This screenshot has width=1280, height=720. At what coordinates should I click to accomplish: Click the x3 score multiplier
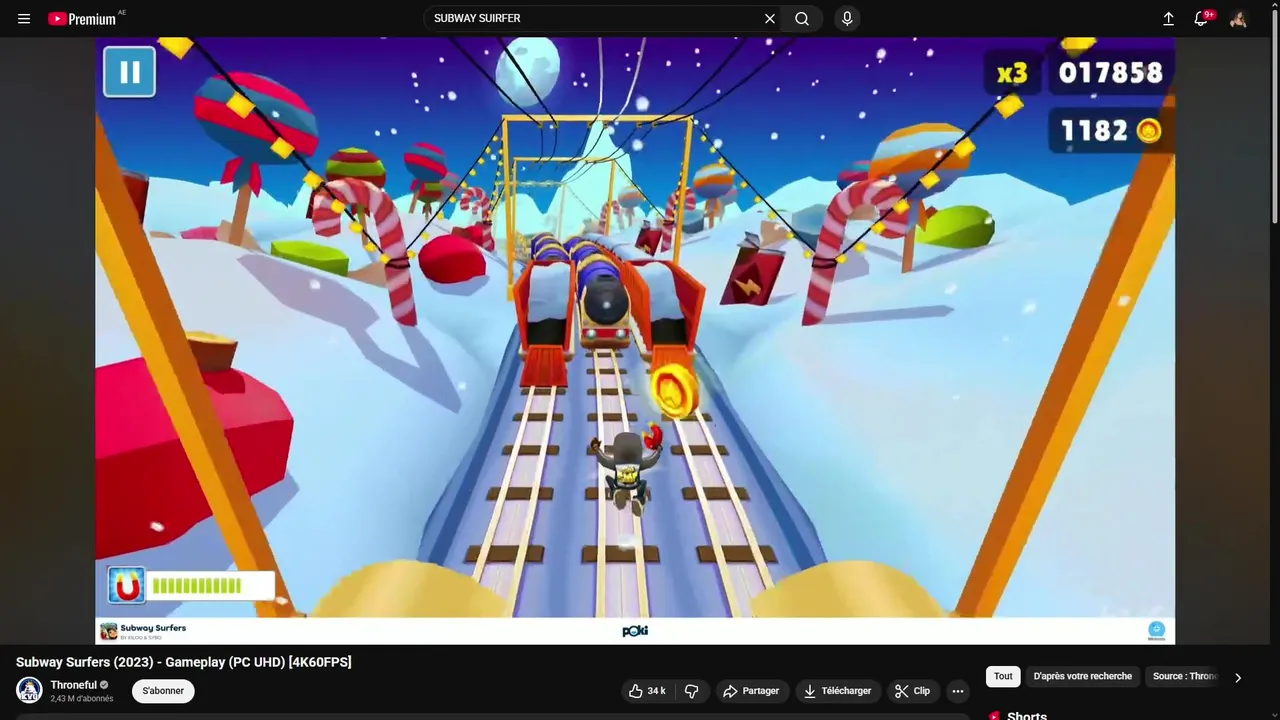[x=1012, y=73]
